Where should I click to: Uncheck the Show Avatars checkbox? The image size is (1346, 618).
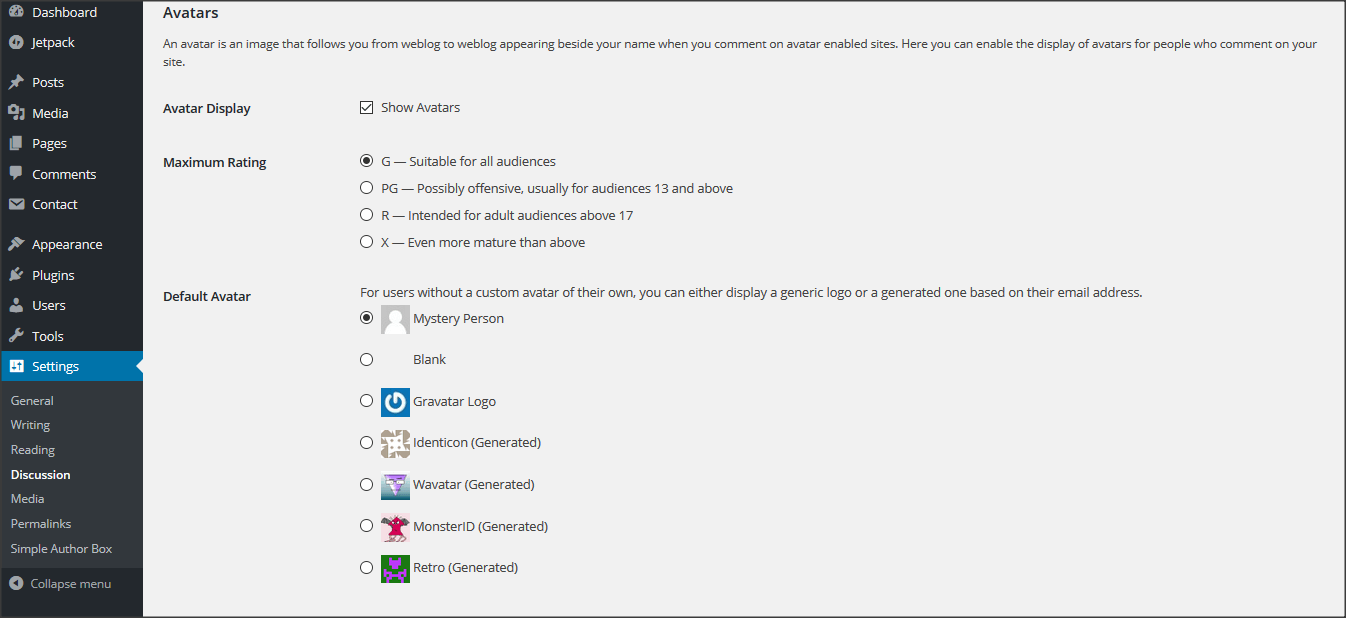coord(367,107)
